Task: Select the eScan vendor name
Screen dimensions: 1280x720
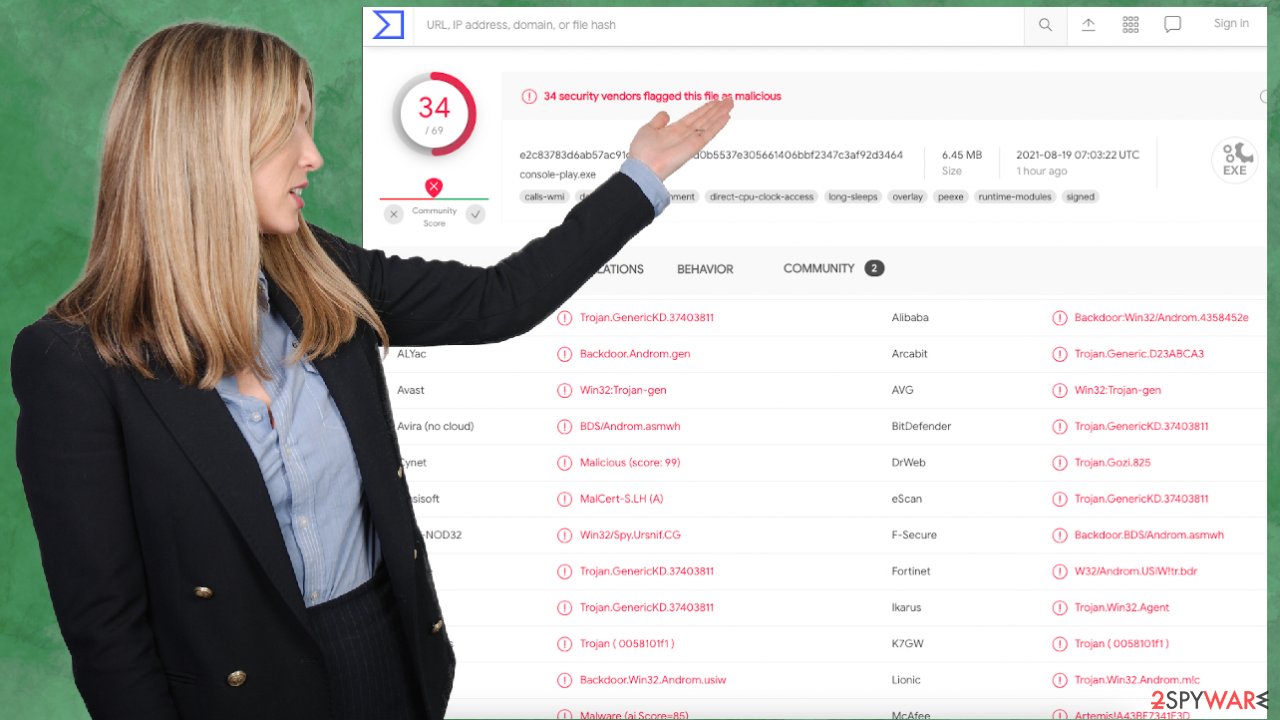Action: [907, 499]
